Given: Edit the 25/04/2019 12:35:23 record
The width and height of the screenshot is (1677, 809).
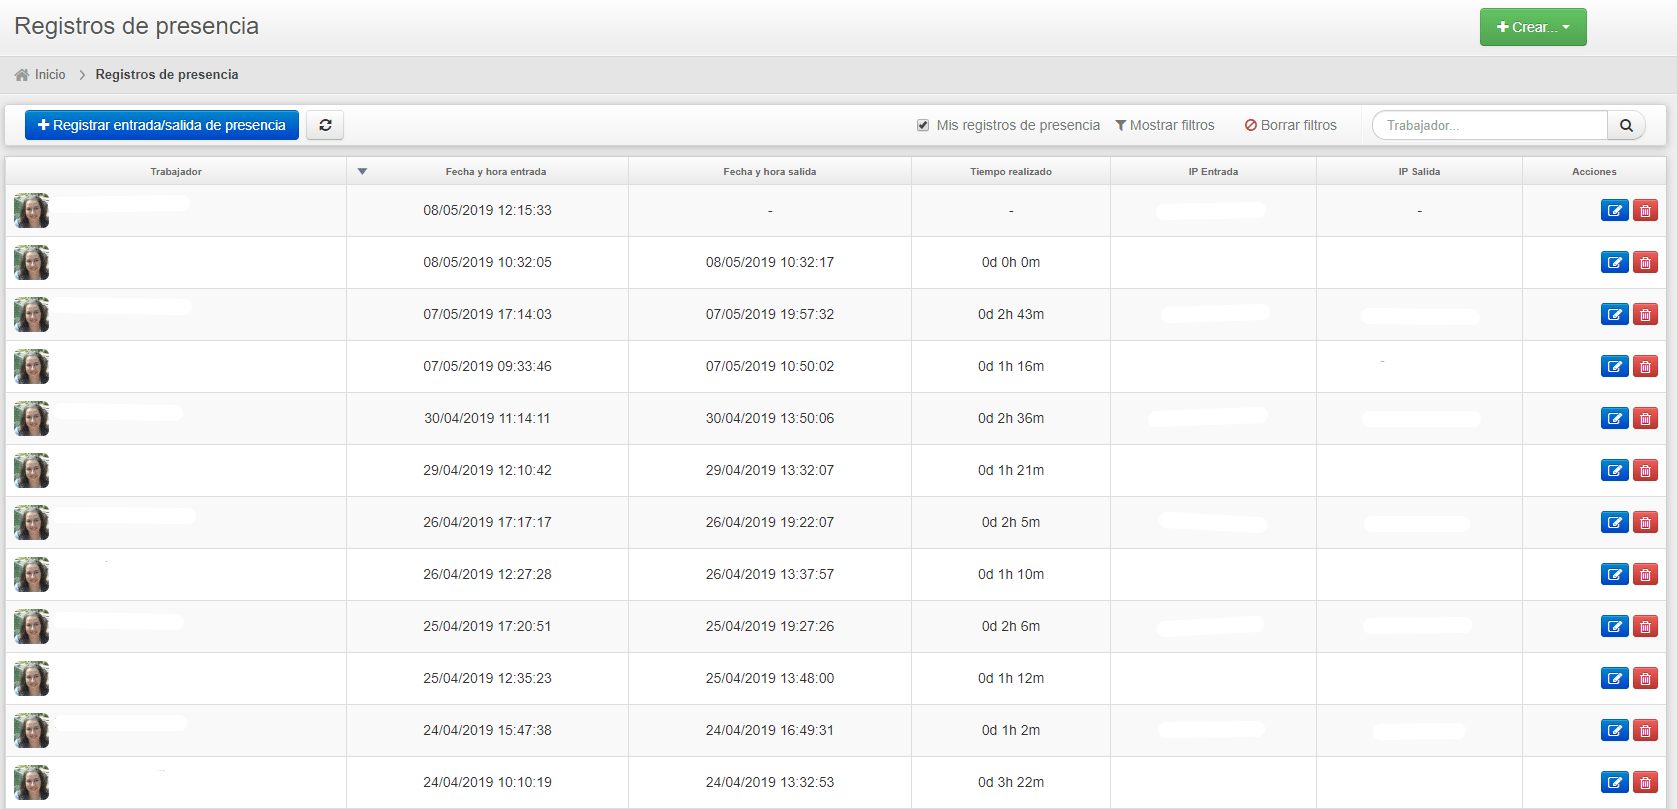Looking at the screenshot, I should [x=1614, y=678].
